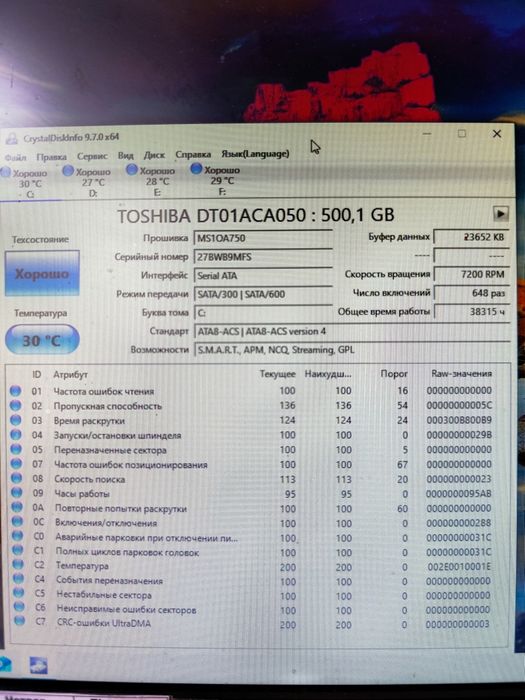The height and width of the screenshot is (700, 525).
Task: Click status icon for 0A Повторные попытки раскрутки
Action: 17,508
